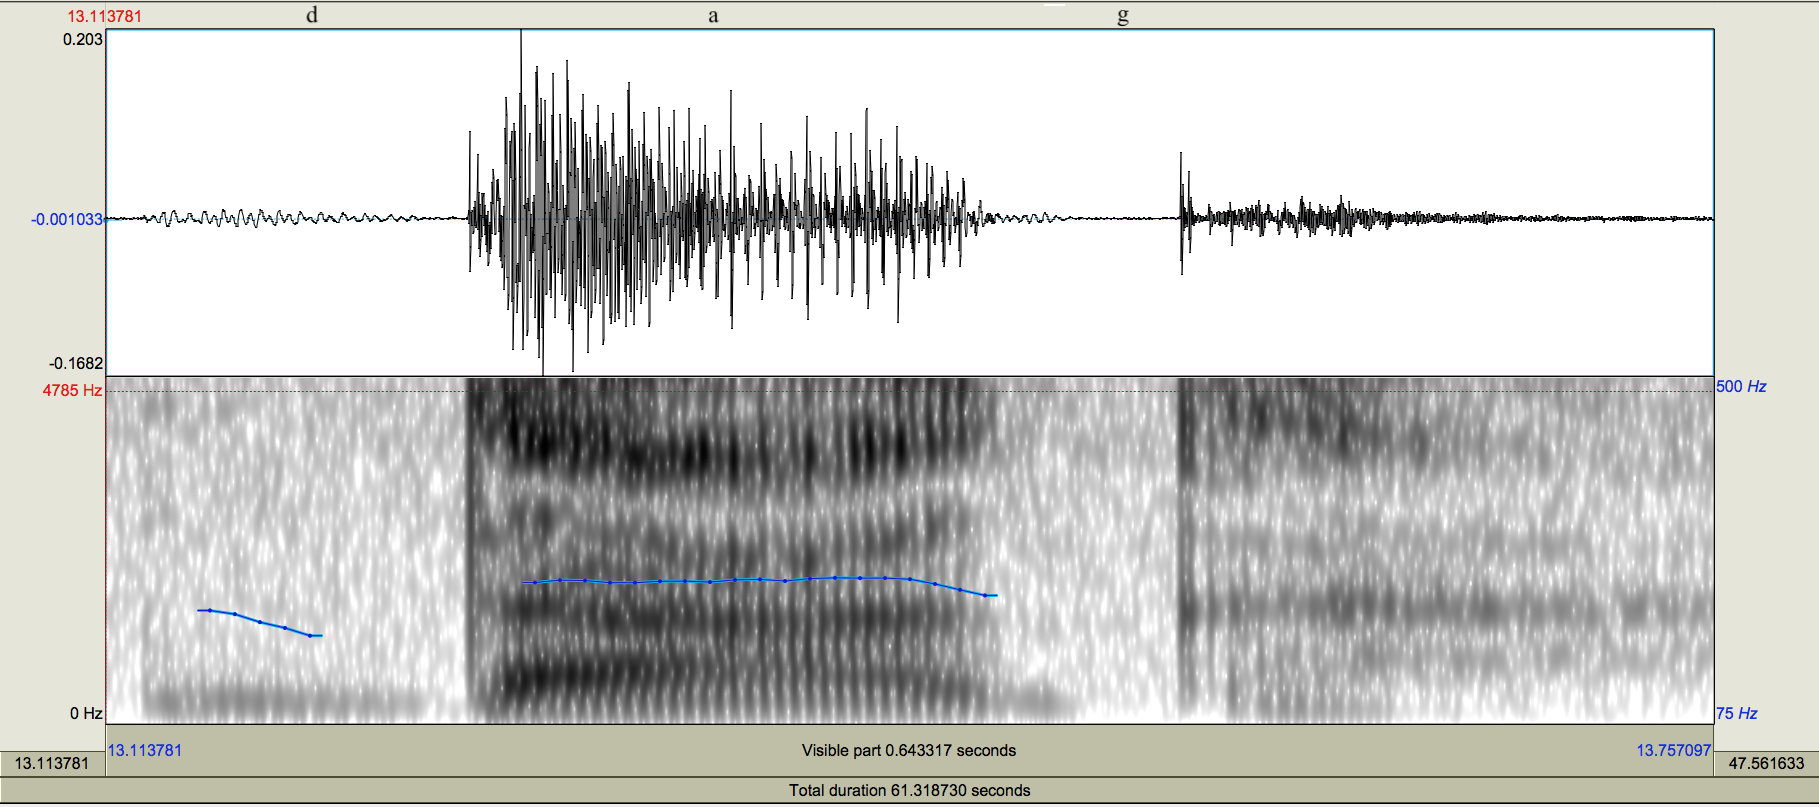This screenshot has width=1819, height=807.
Task: Click the 75 Hz pitch floor label
Action: tap(1737, 713)
